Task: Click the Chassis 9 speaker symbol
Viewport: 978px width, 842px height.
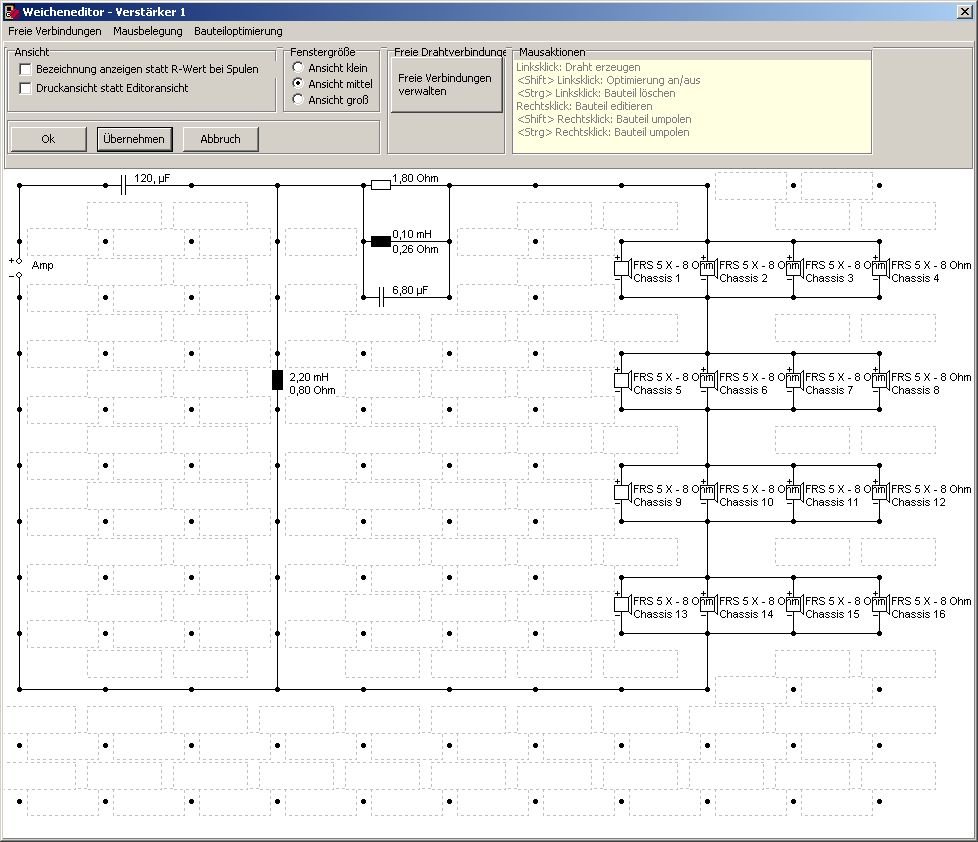Action: pyautogui.click(x=623, y=492)
